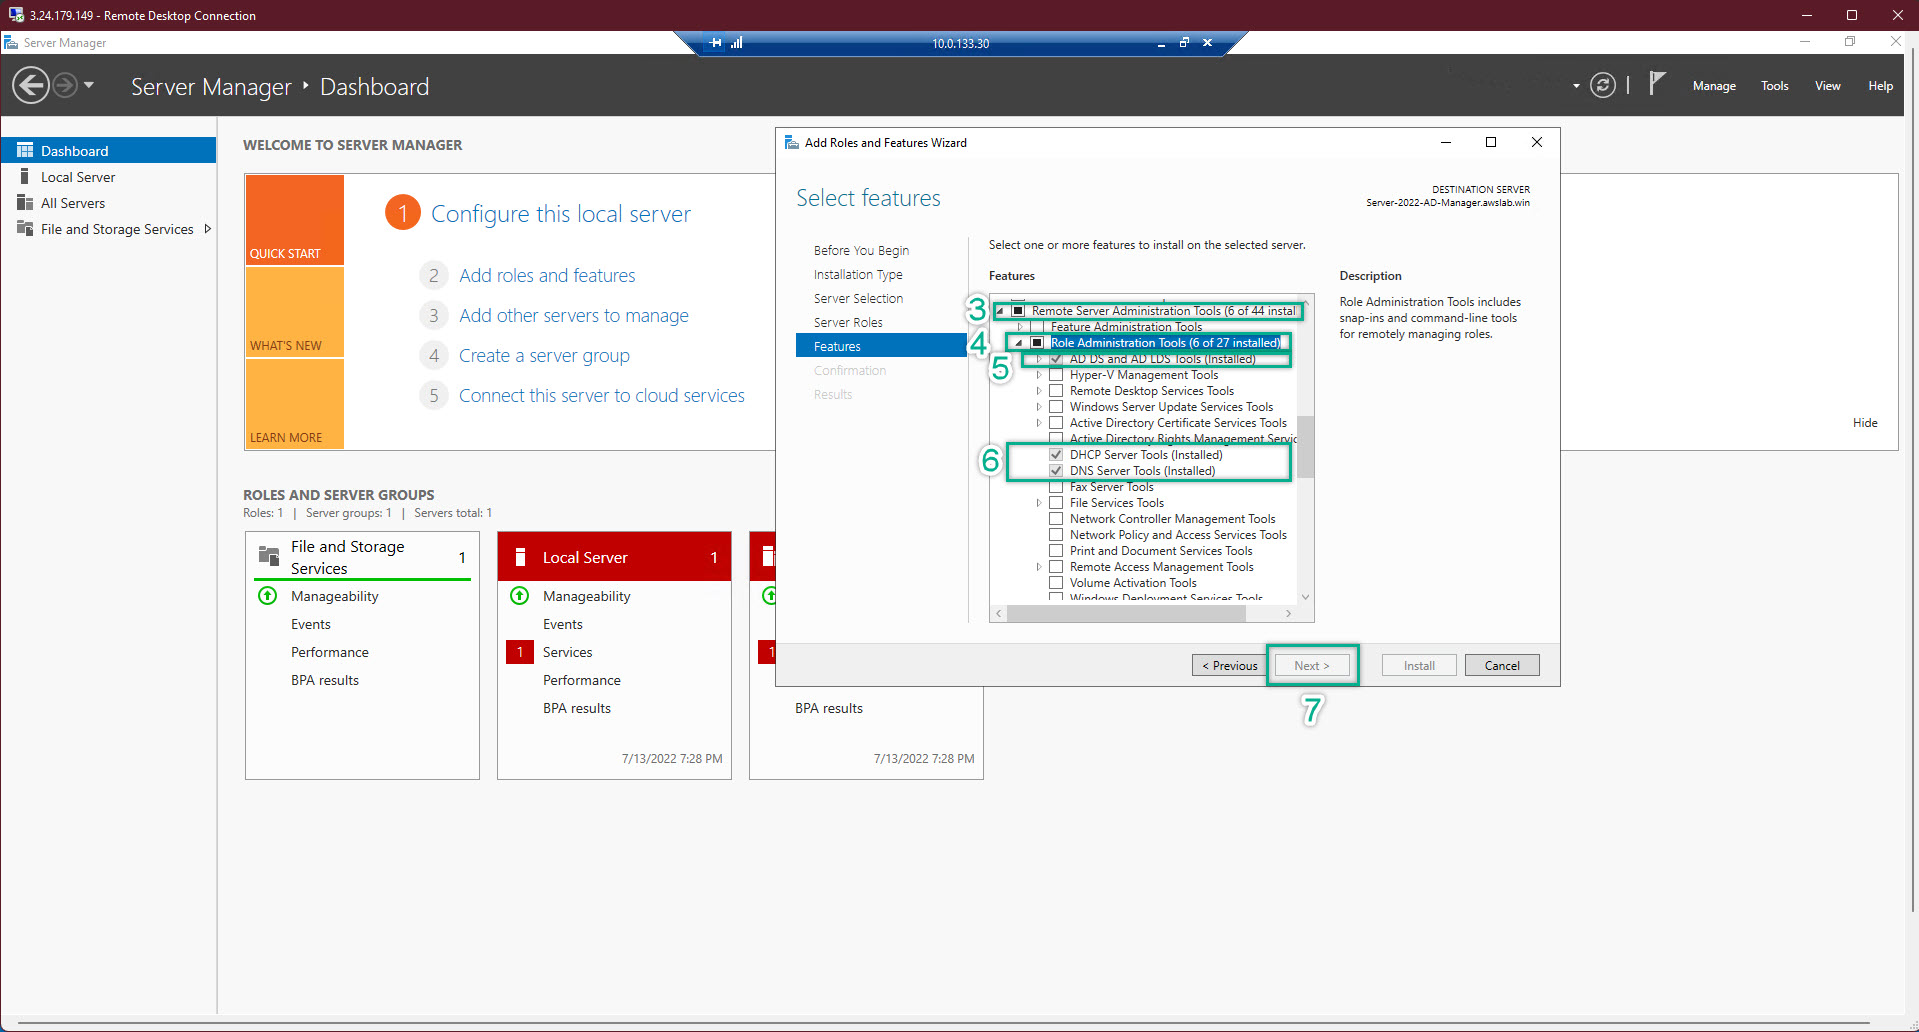Viewport: 1919px width, 1032px height.
Task: Minimize the remote session from the connection bar
Action: tap(1161, 44)
